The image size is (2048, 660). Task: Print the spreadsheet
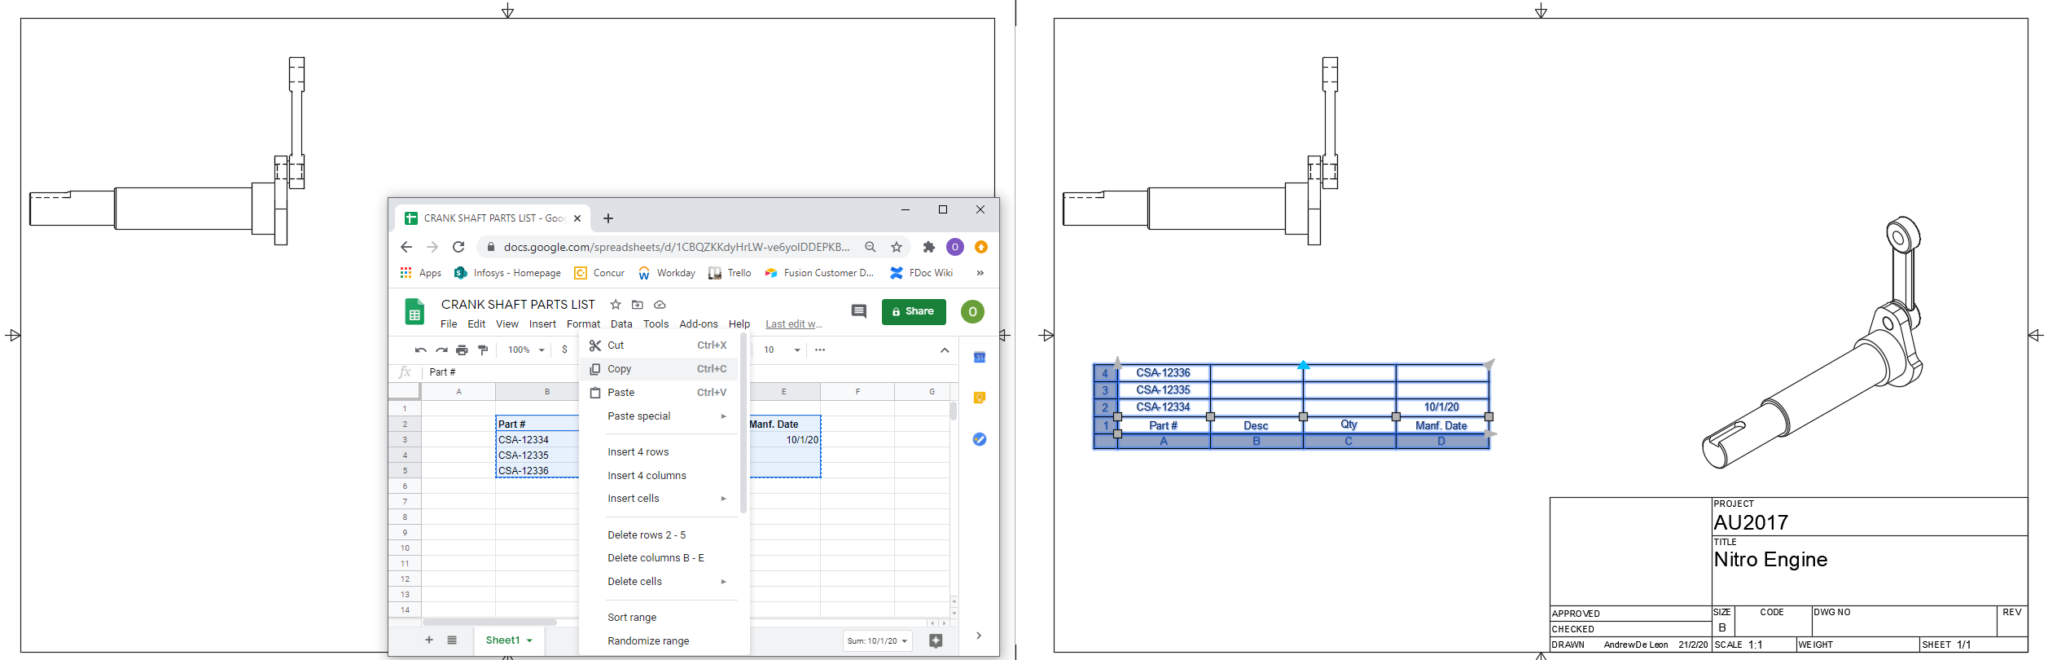pyautogui.click(x=462, y=350)
